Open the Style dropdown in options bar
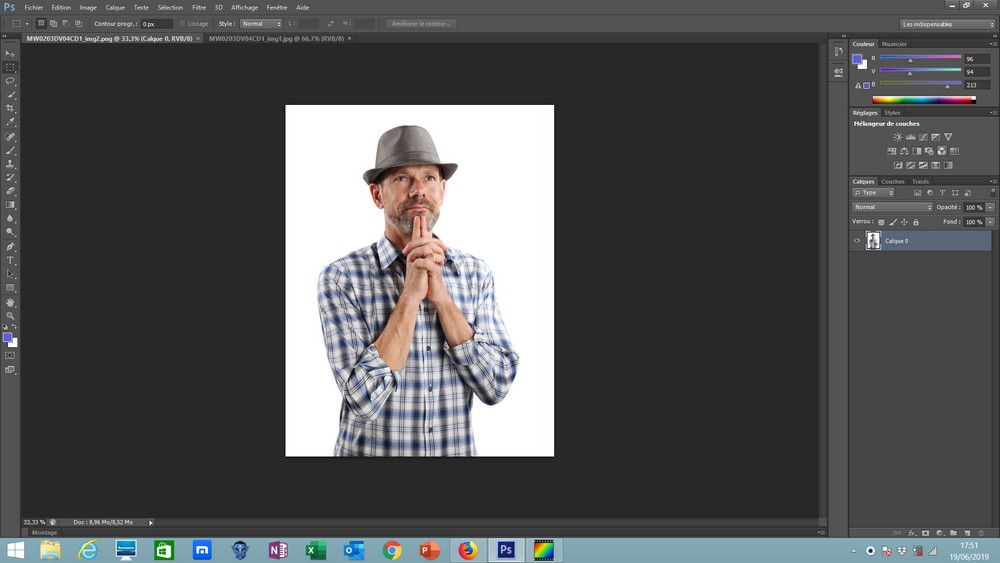The height and width of the screenshot is (563, 1000). [x=261, y=23]
